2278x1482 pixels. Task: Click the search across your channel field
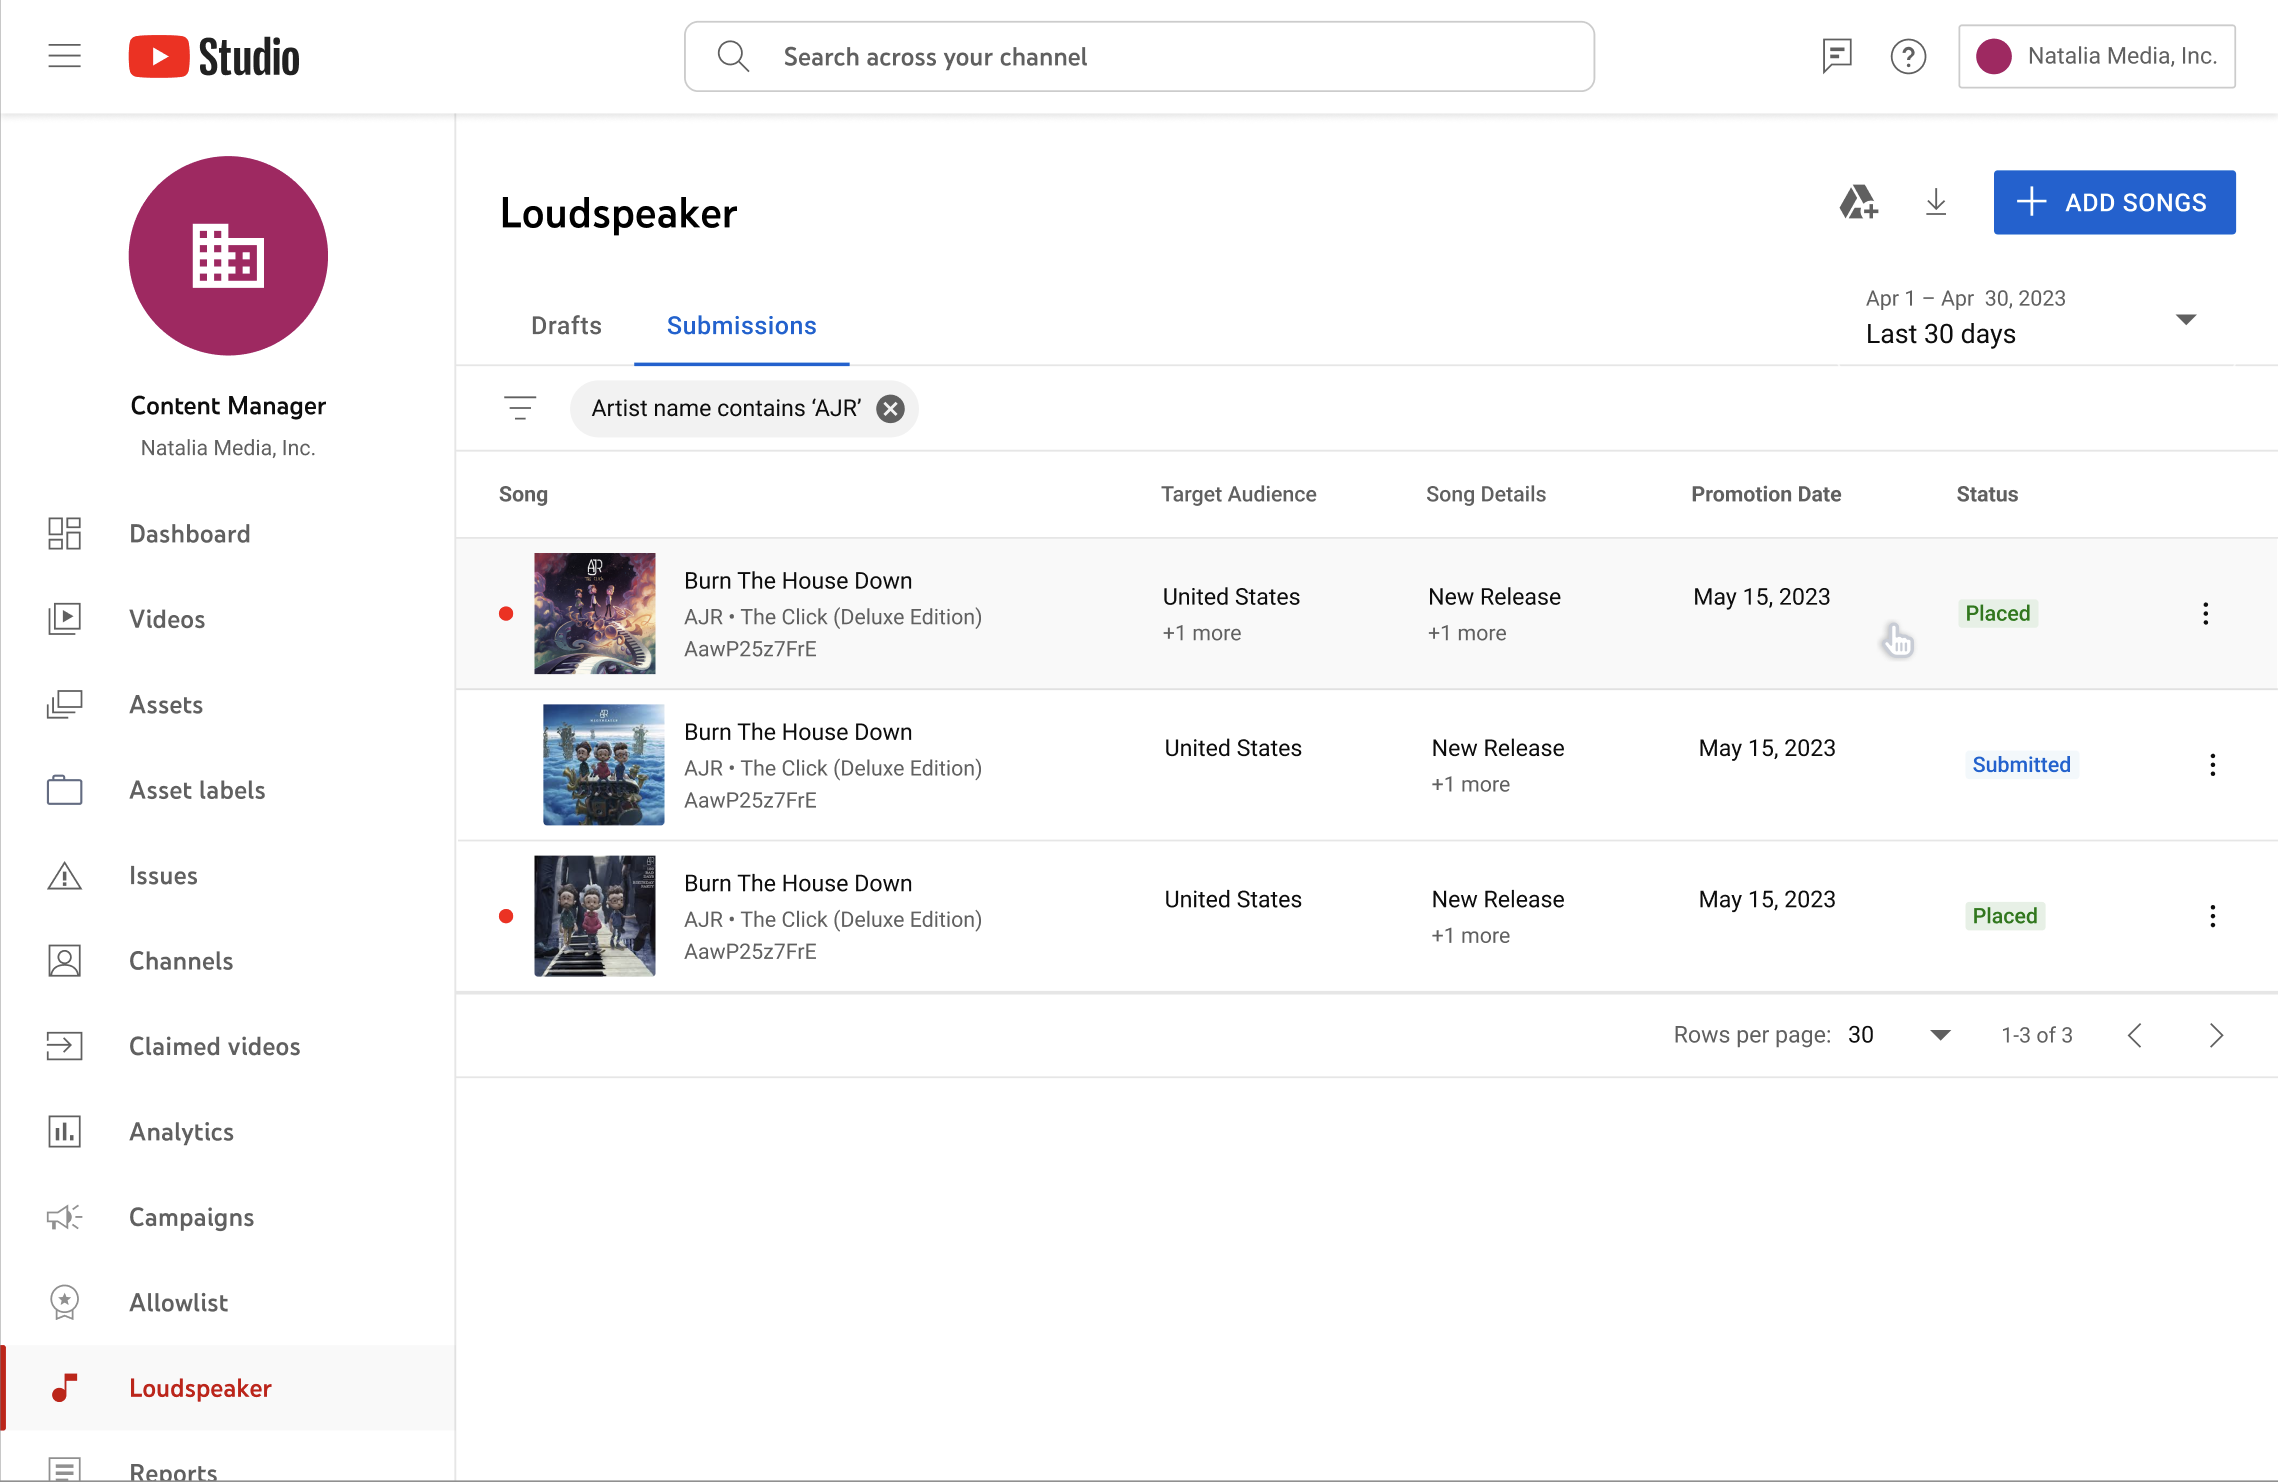tap(1140, 57)
